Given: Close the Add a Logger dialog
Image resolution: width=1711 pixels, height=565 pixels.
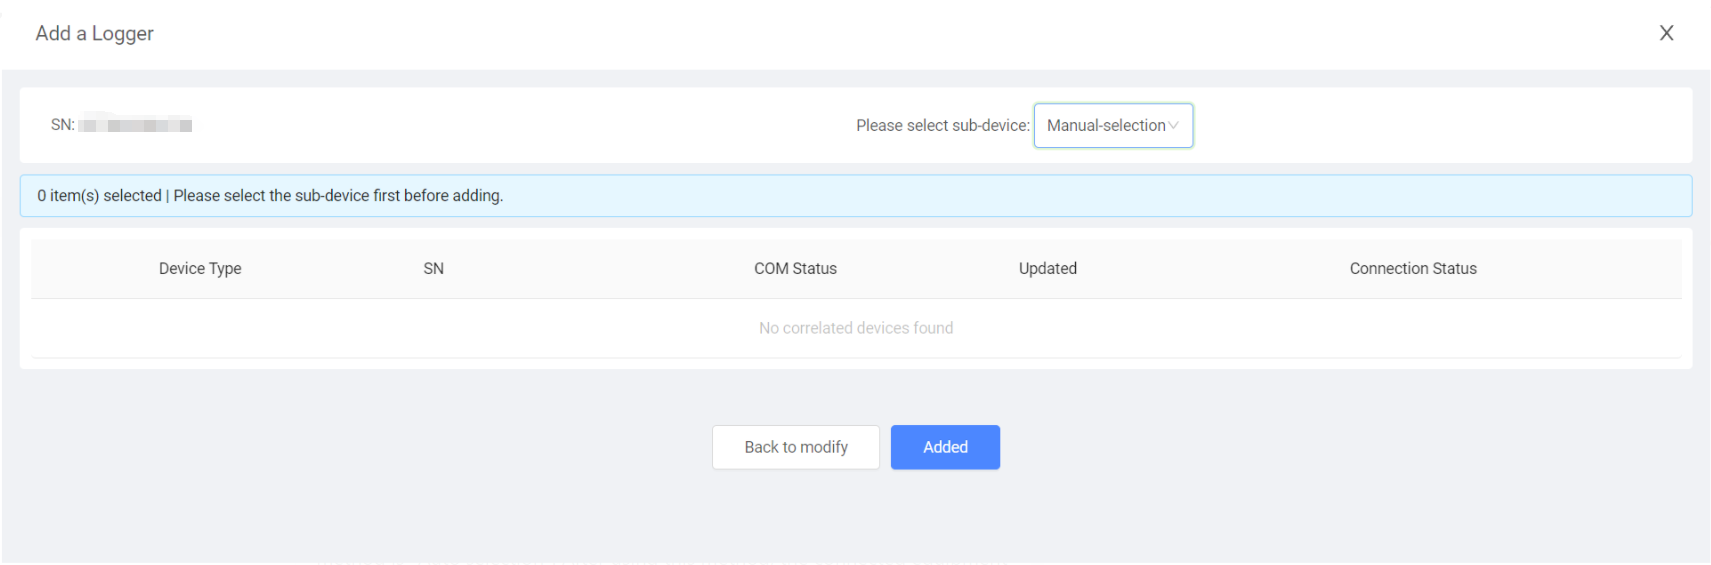Looking at the screenshot, I should (x=1666, y=33).
